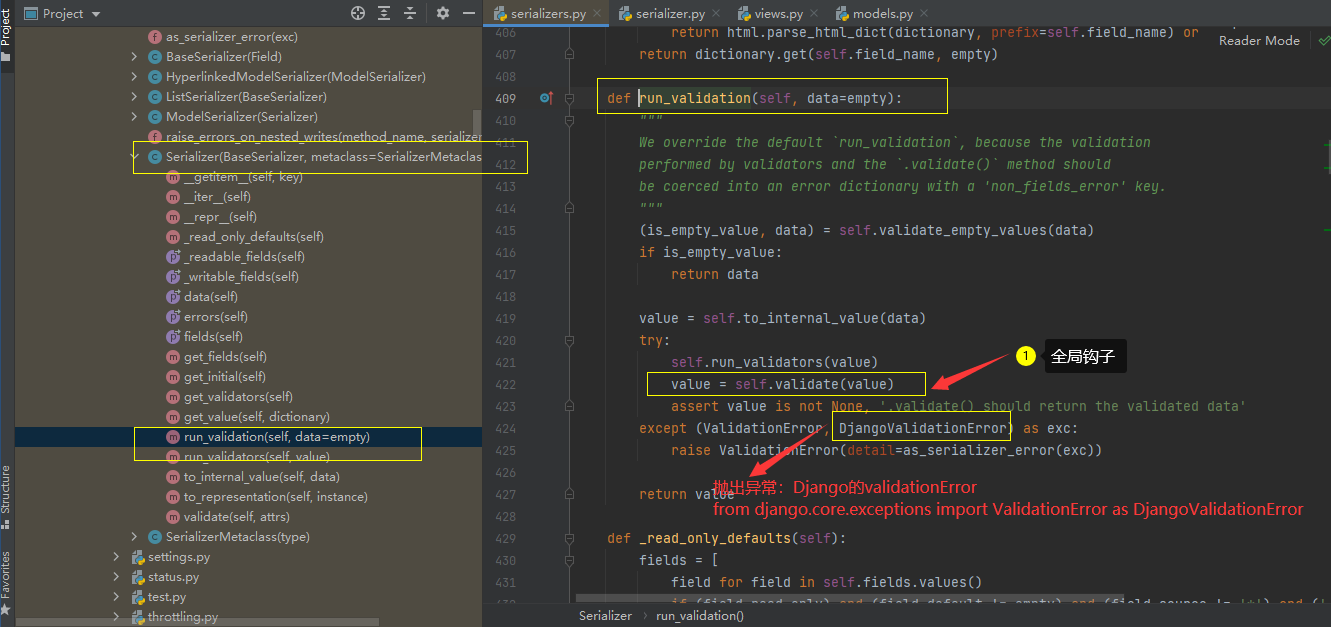
Task: Fold the try block at line 420
Action: point(569,340)
